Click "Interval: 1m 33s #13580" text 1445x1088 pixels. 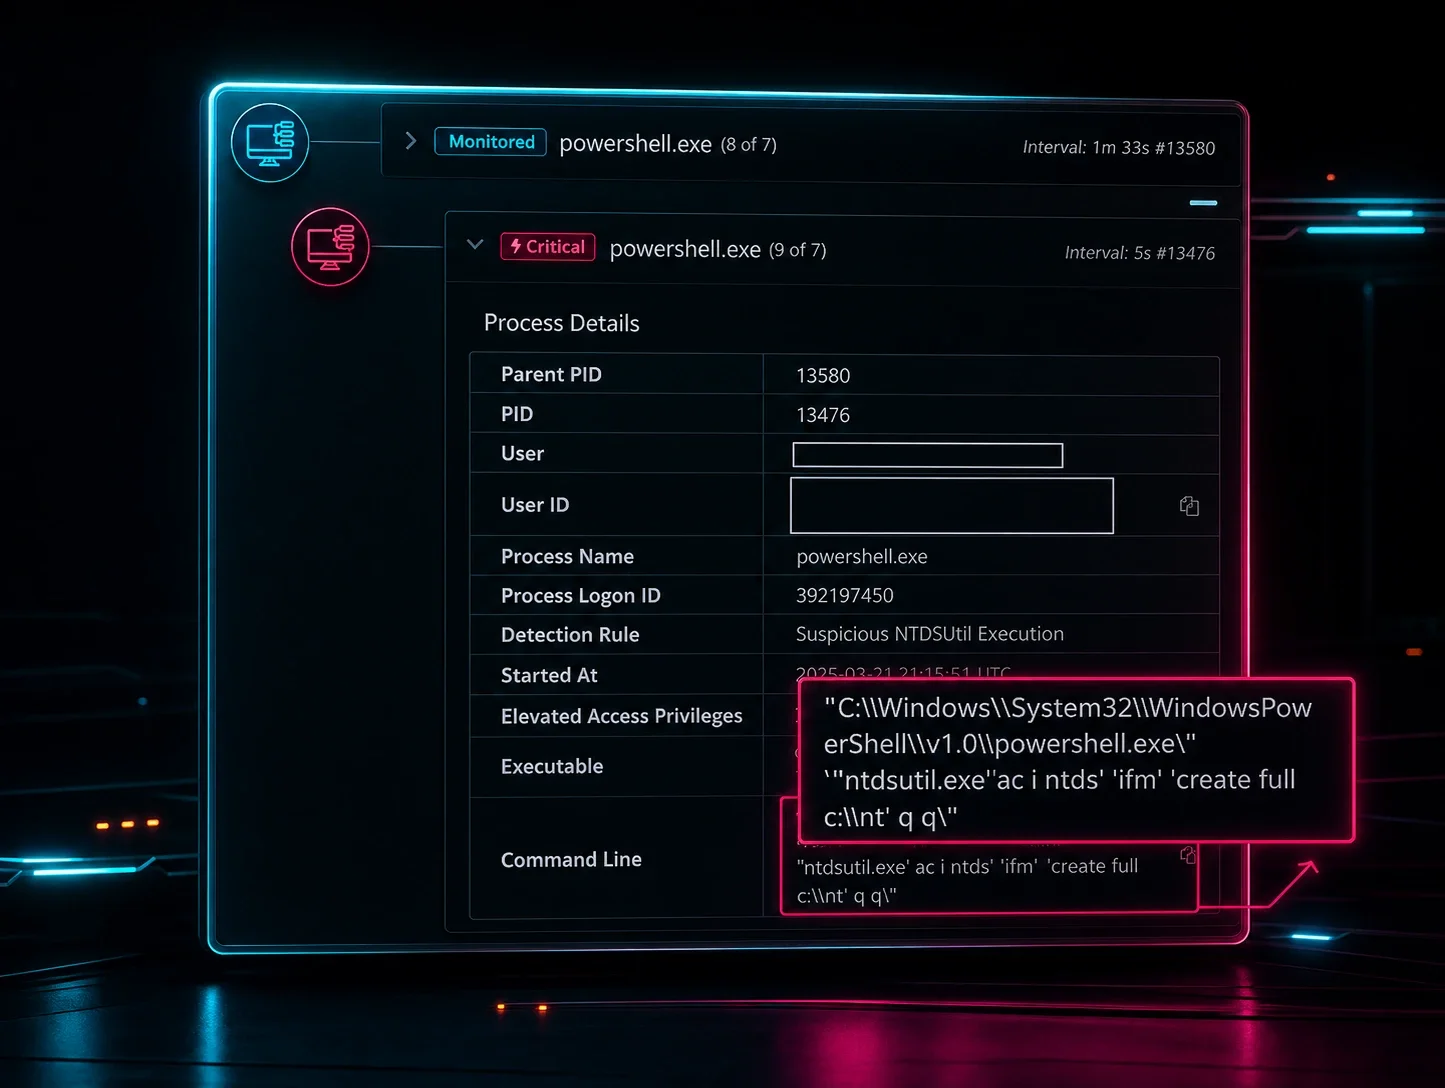1119,148
